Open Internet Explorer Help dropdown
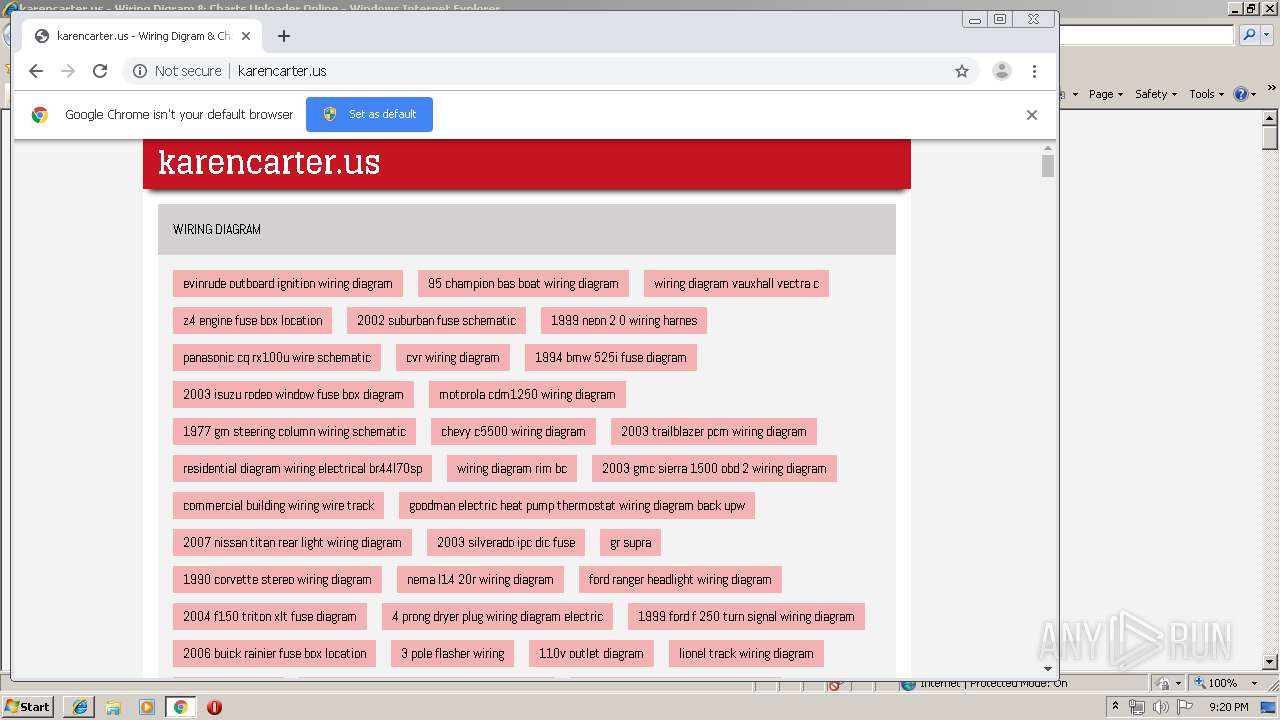Screen dimensions: 1280x720 pyautogui.click(x=1245, y=94)
